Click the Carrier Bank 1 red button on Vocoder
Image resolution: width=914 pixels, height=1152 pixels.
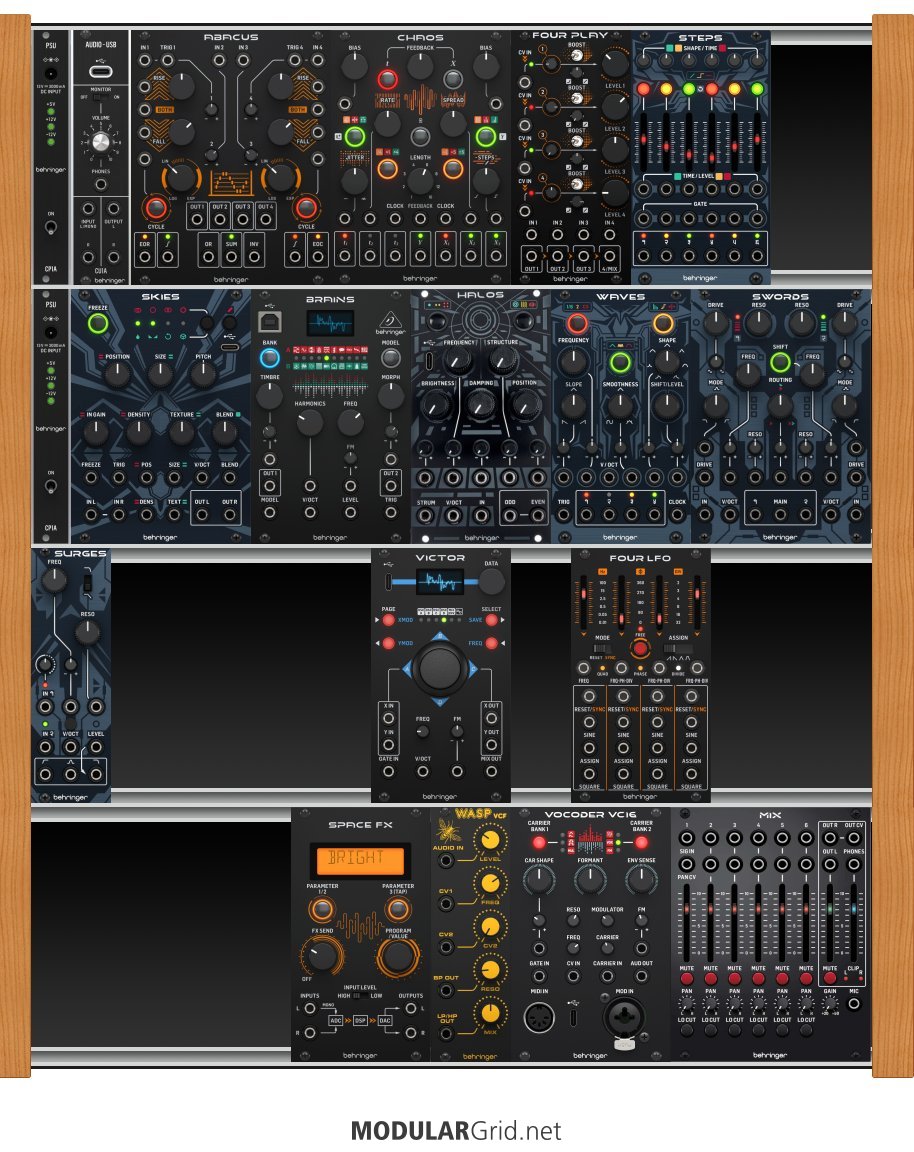(x=539, y=843)
